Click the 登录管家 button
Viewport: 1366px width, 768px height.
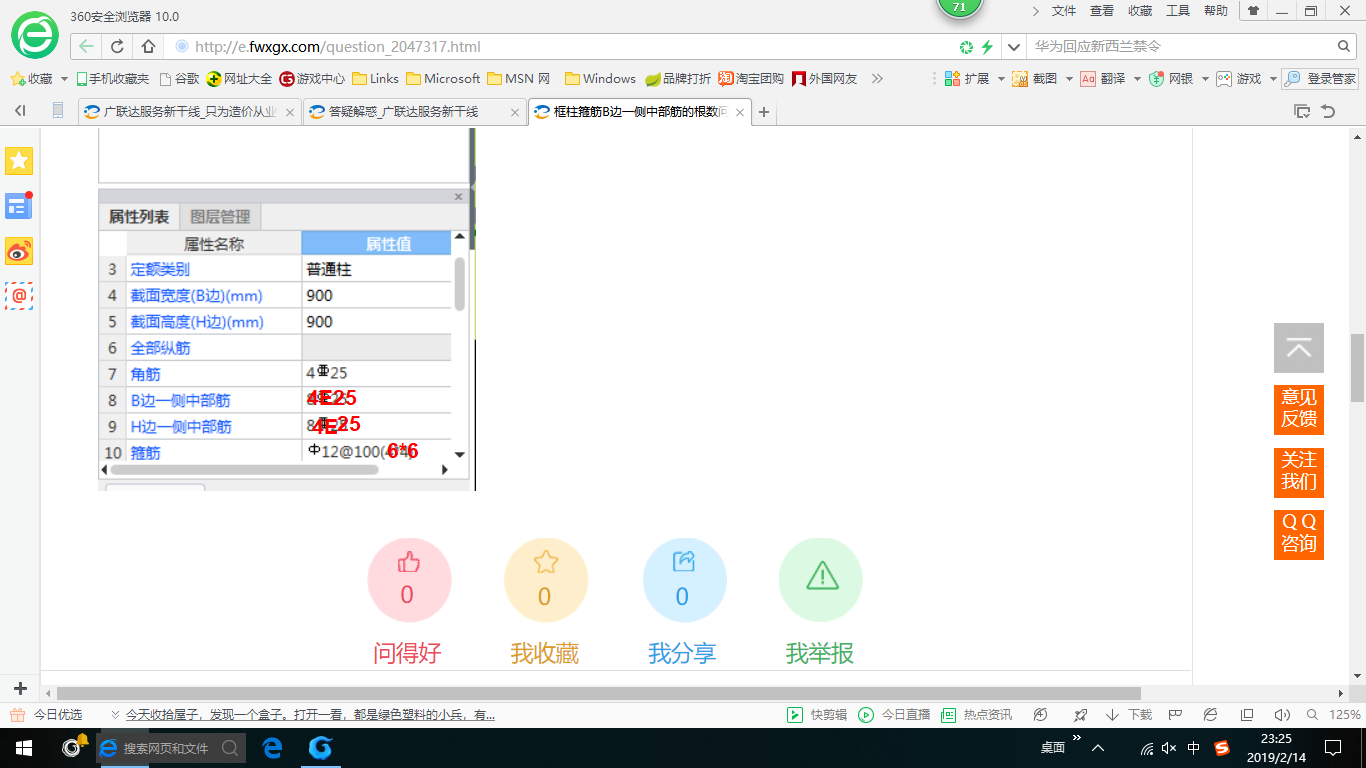1320,79
